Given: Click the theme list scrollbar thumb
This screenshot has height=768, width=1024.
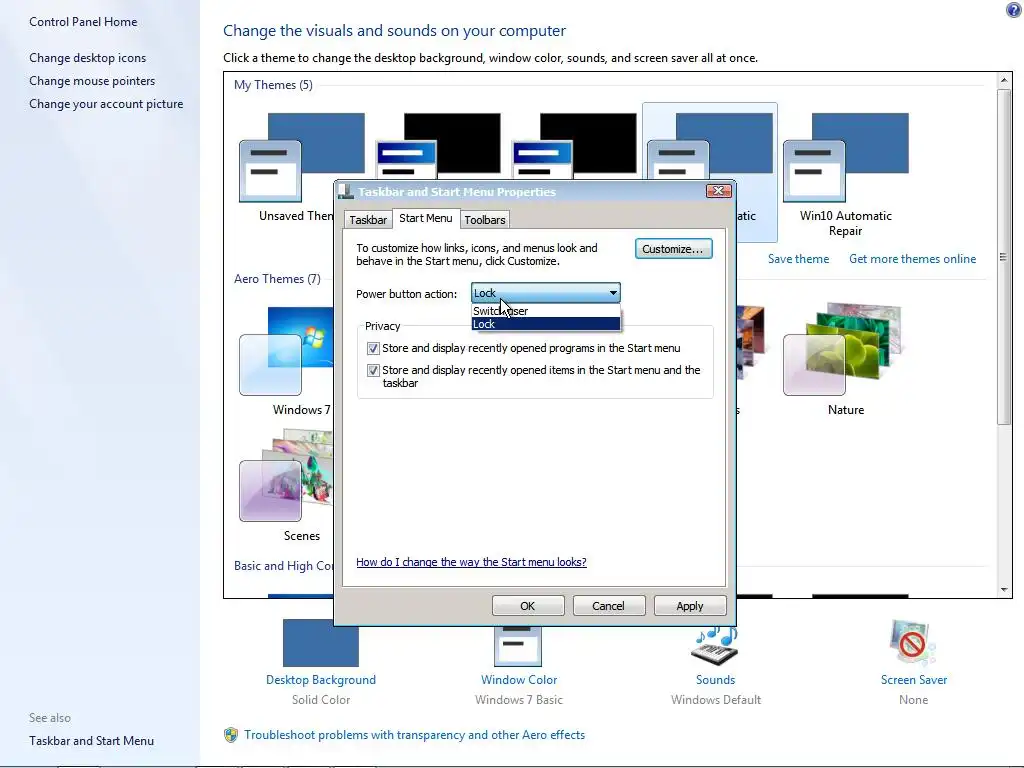Looking at the screenshot, I should pyautogui.click(x=1004, y=257).
